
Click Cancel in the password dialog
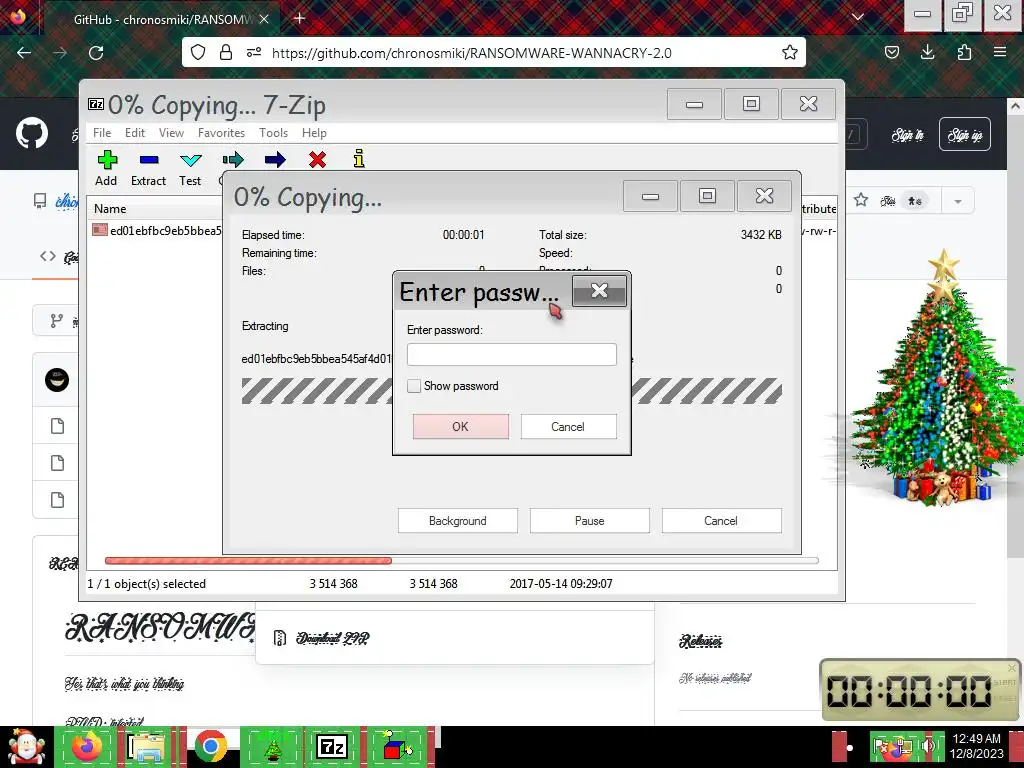click(568, 426)
